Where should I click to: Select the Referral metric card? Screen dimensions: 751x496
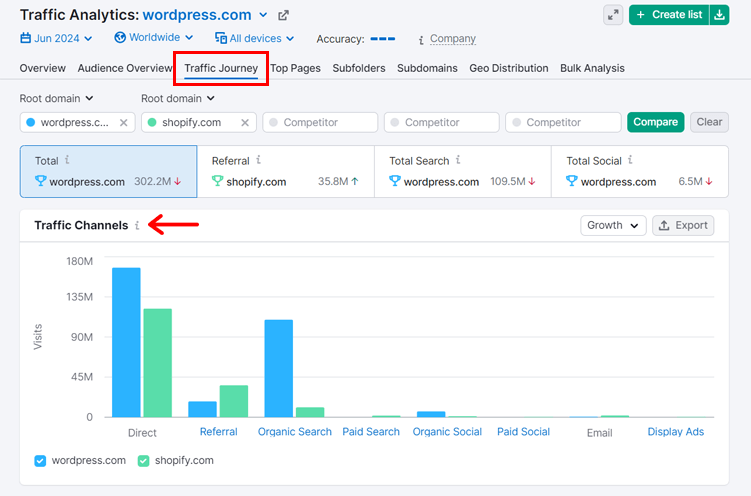point(285,171)
